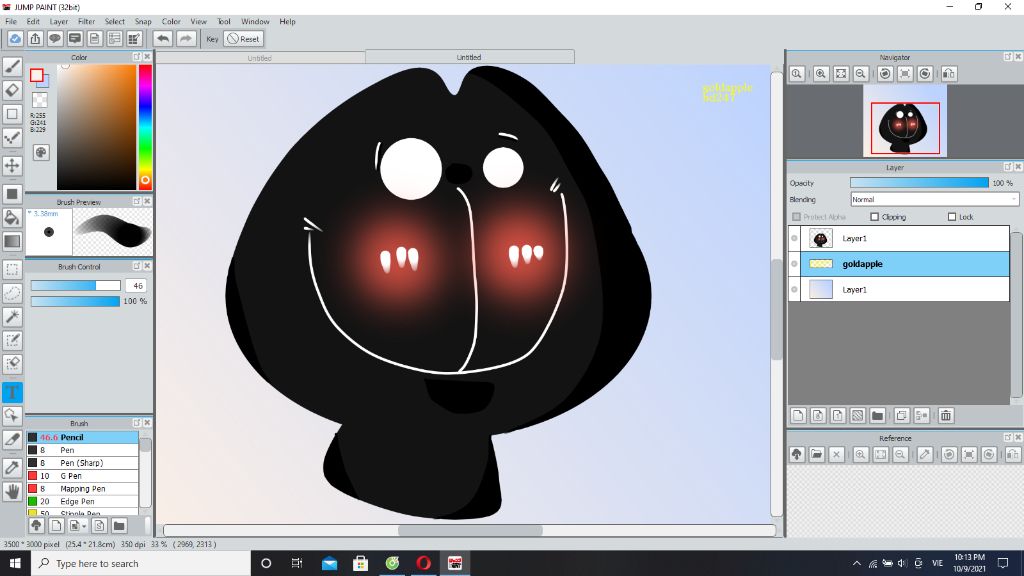Open the View menu
Image resolution: width=1024 pixels, height=576 pixels.
click(198, 22)
